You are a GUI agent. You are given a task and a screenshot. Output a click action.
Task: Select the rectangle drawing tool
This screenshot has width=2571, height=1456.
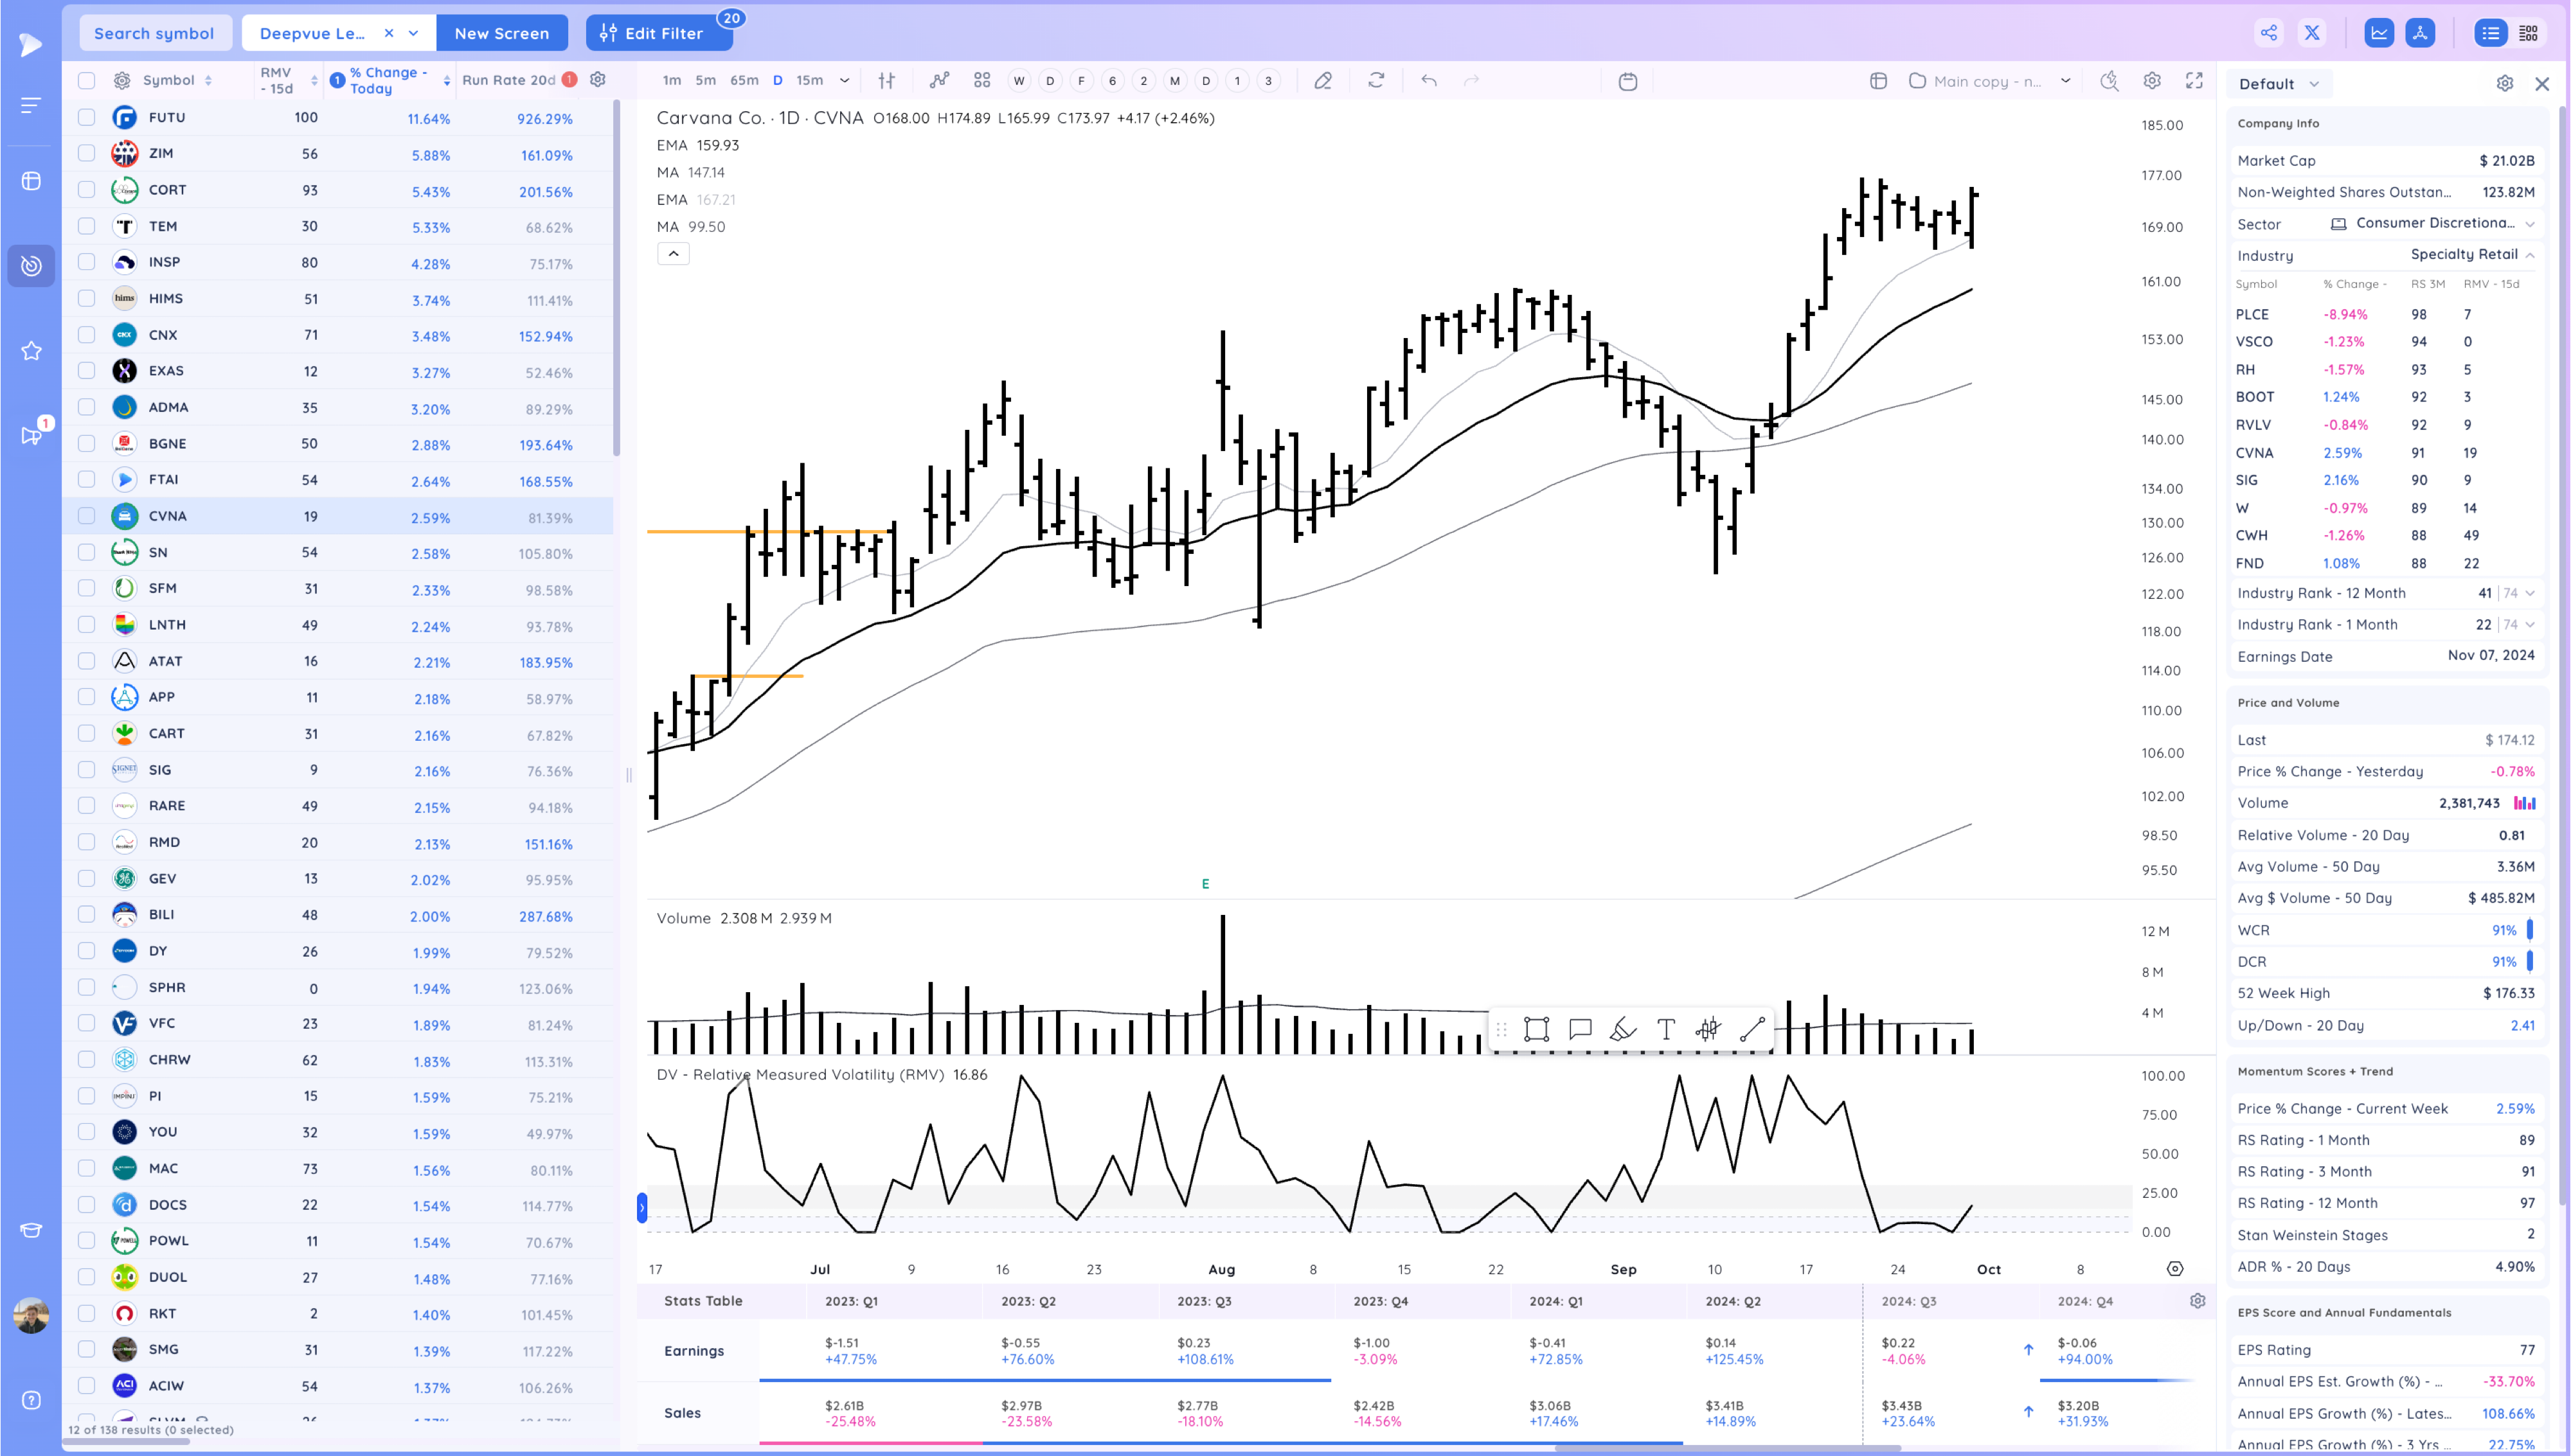click(x=1536, y=1029)
